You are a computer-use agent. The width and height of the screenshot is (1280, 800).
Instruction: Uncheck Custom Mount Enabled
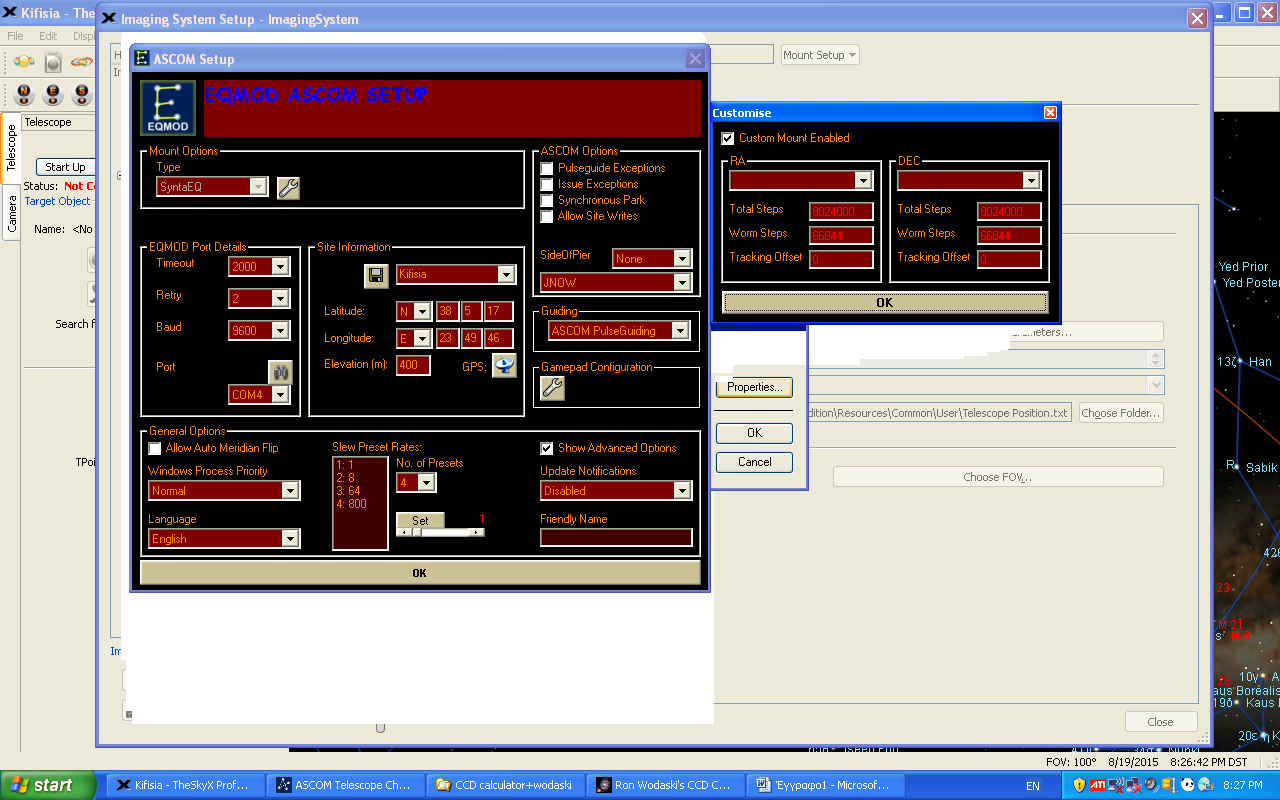(x=728, y=138)
